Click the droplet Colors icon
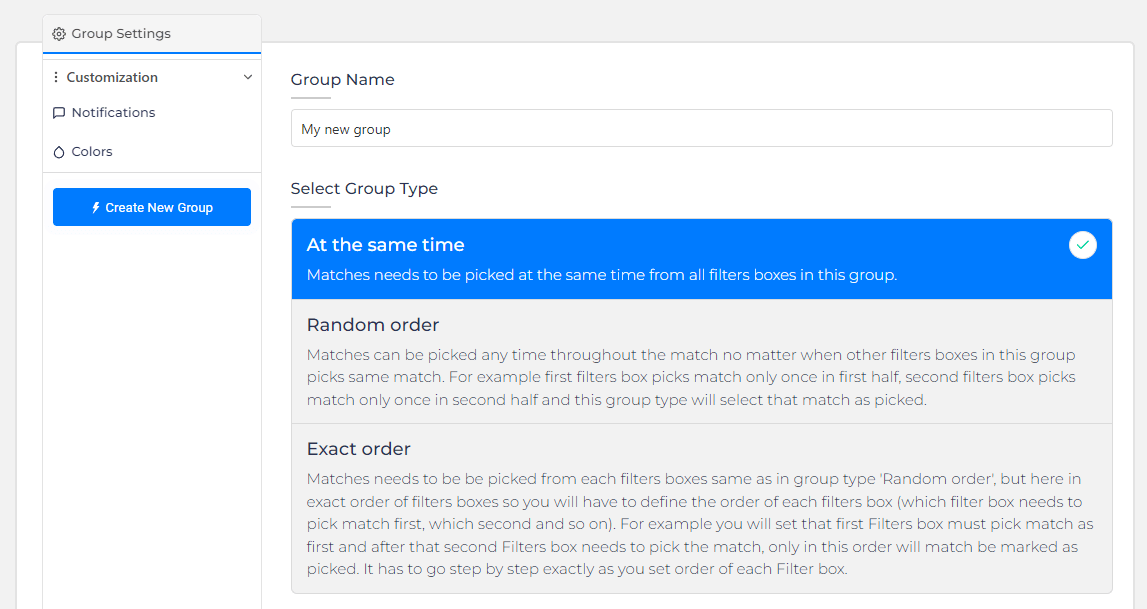The image size is (1147, 609). (59, 152)
